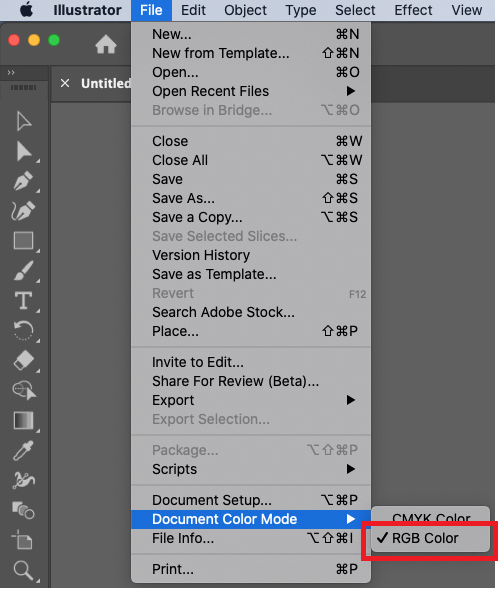Select the Eraser tool

[23, 360]
